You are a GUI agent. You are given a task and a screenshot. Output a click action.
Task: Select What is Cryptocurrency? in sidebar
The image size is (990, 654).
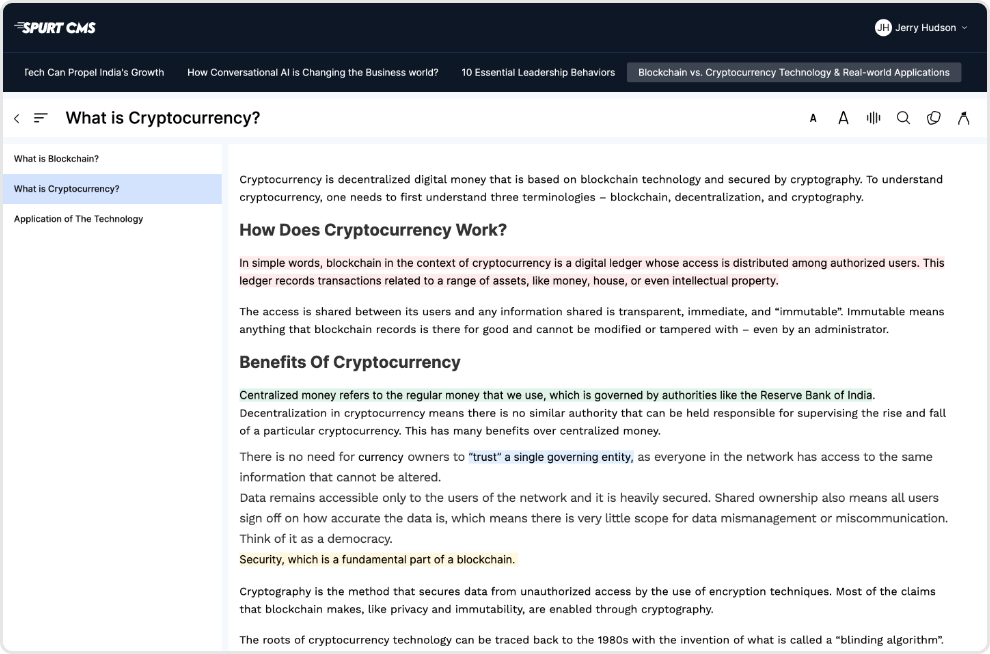(x=112, y=189)
